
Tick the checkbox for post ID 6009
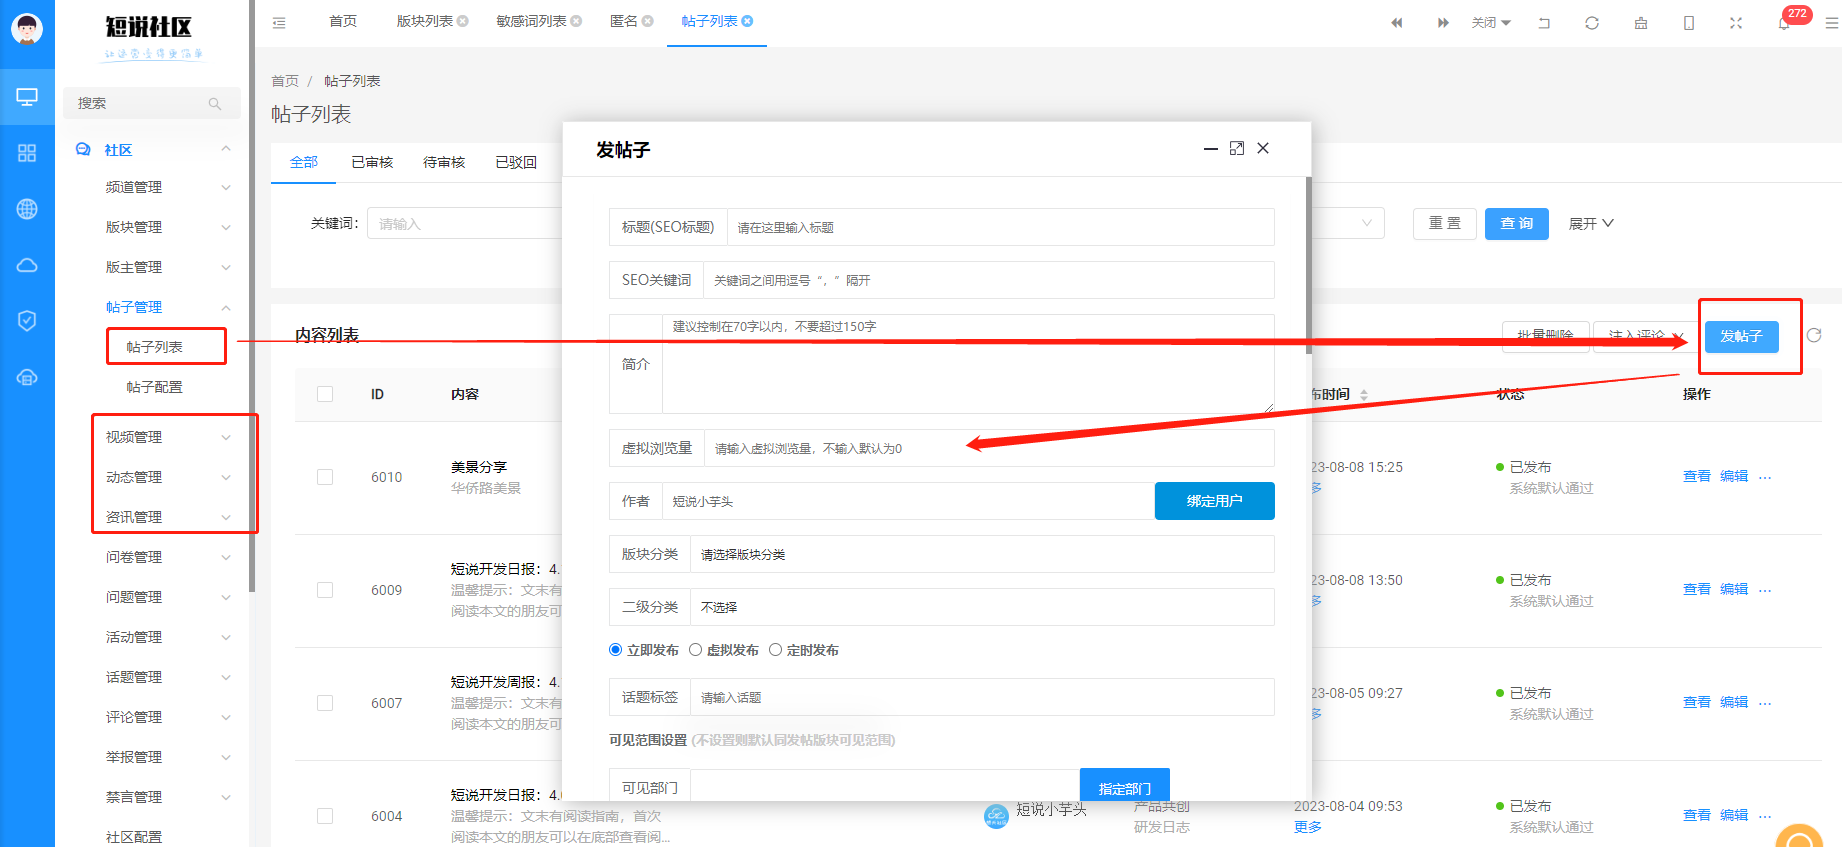coord(325,590)
